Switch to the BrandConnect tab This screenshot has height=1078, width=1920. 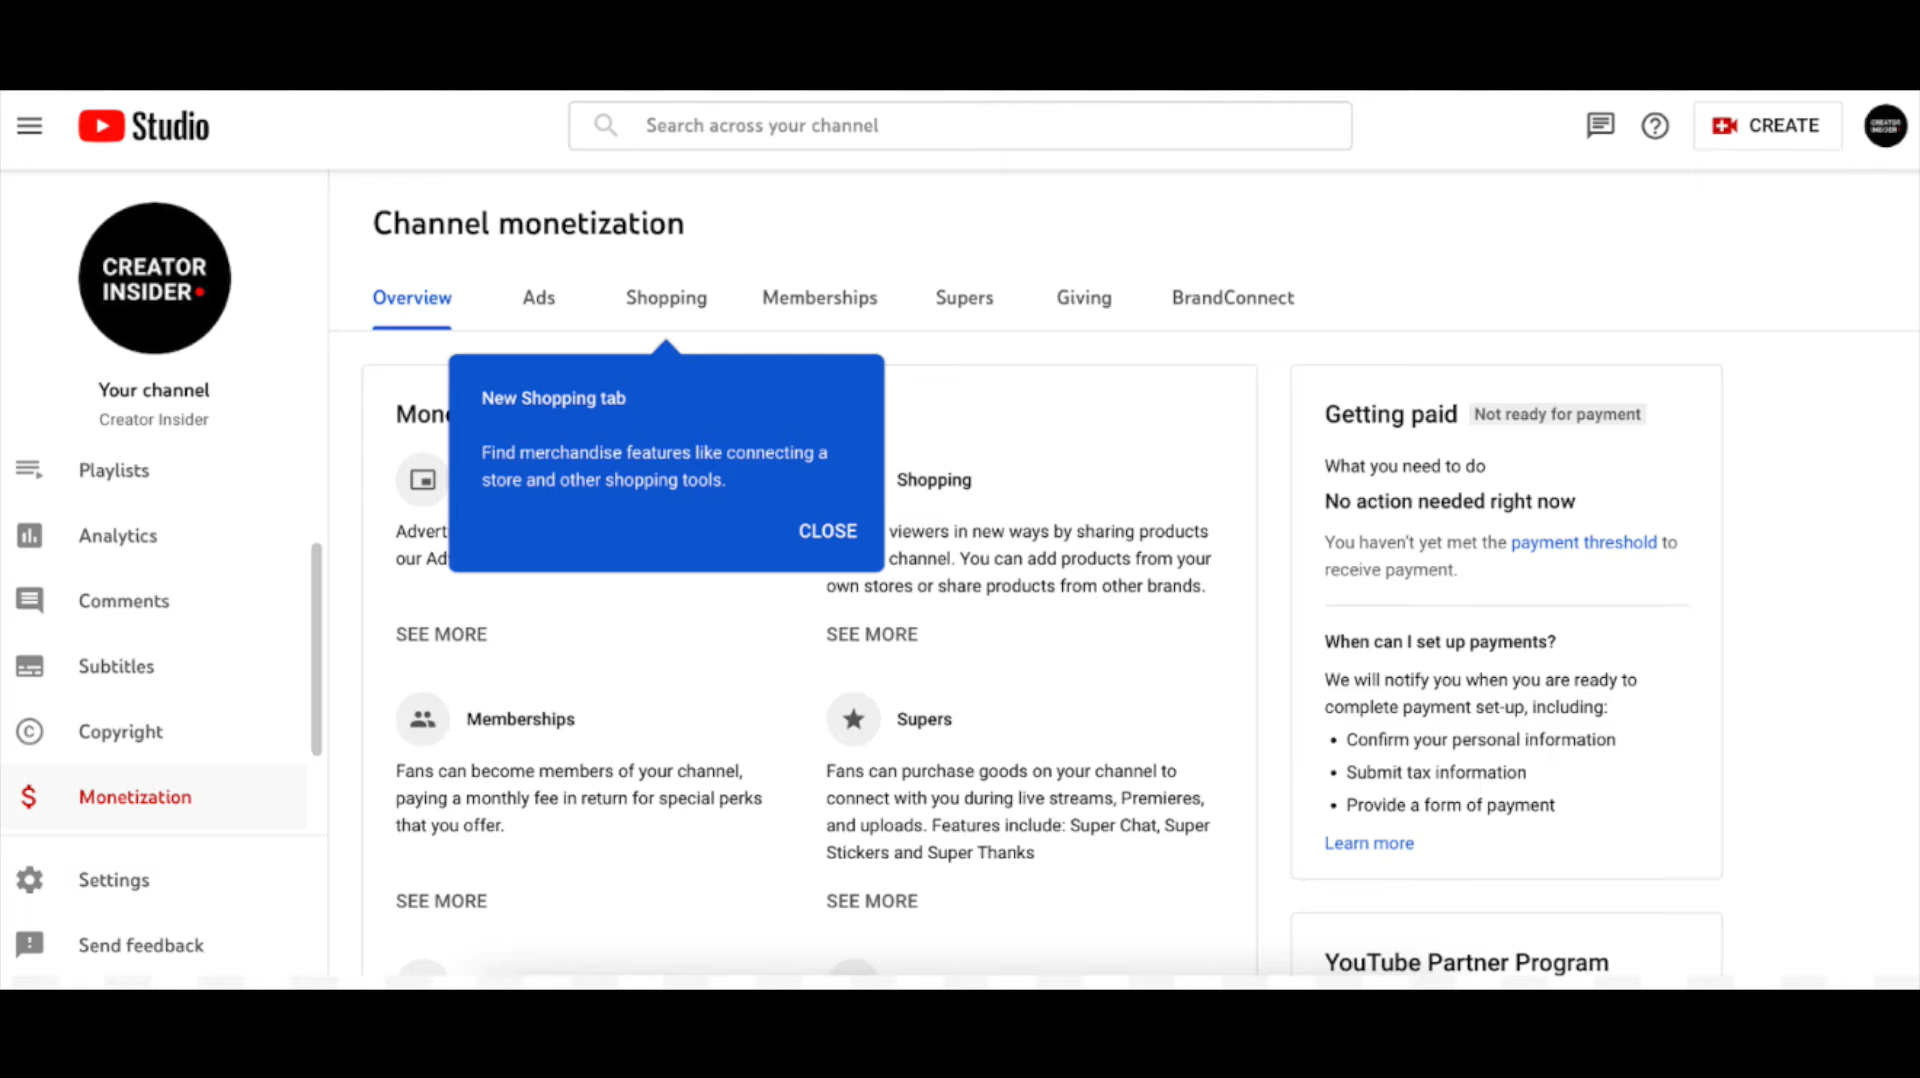click(1233, 298)
